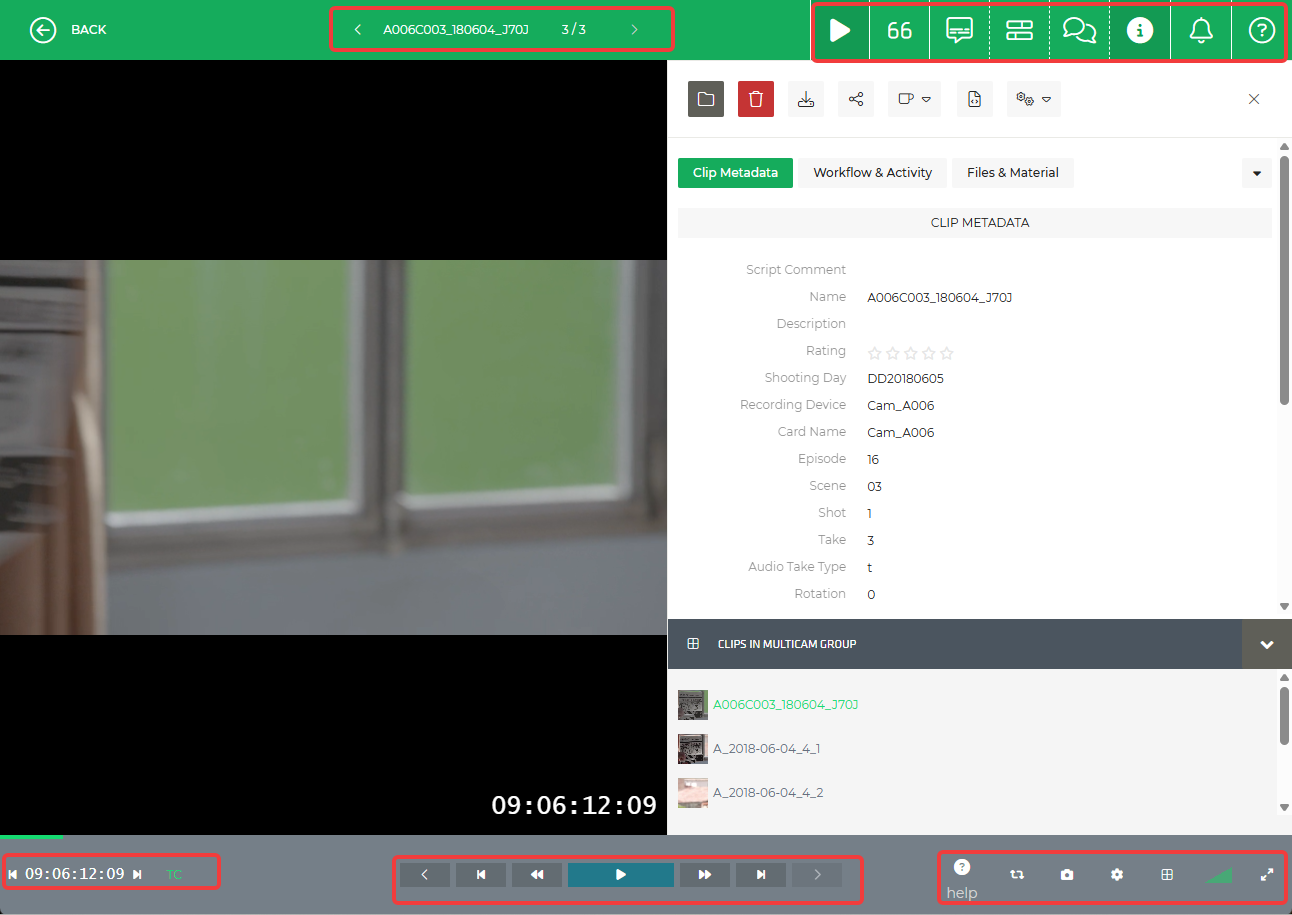Screen dimensions: 1292x915
Task: Toggle the multicam grid view in player bar
Action: [1167, 875]
